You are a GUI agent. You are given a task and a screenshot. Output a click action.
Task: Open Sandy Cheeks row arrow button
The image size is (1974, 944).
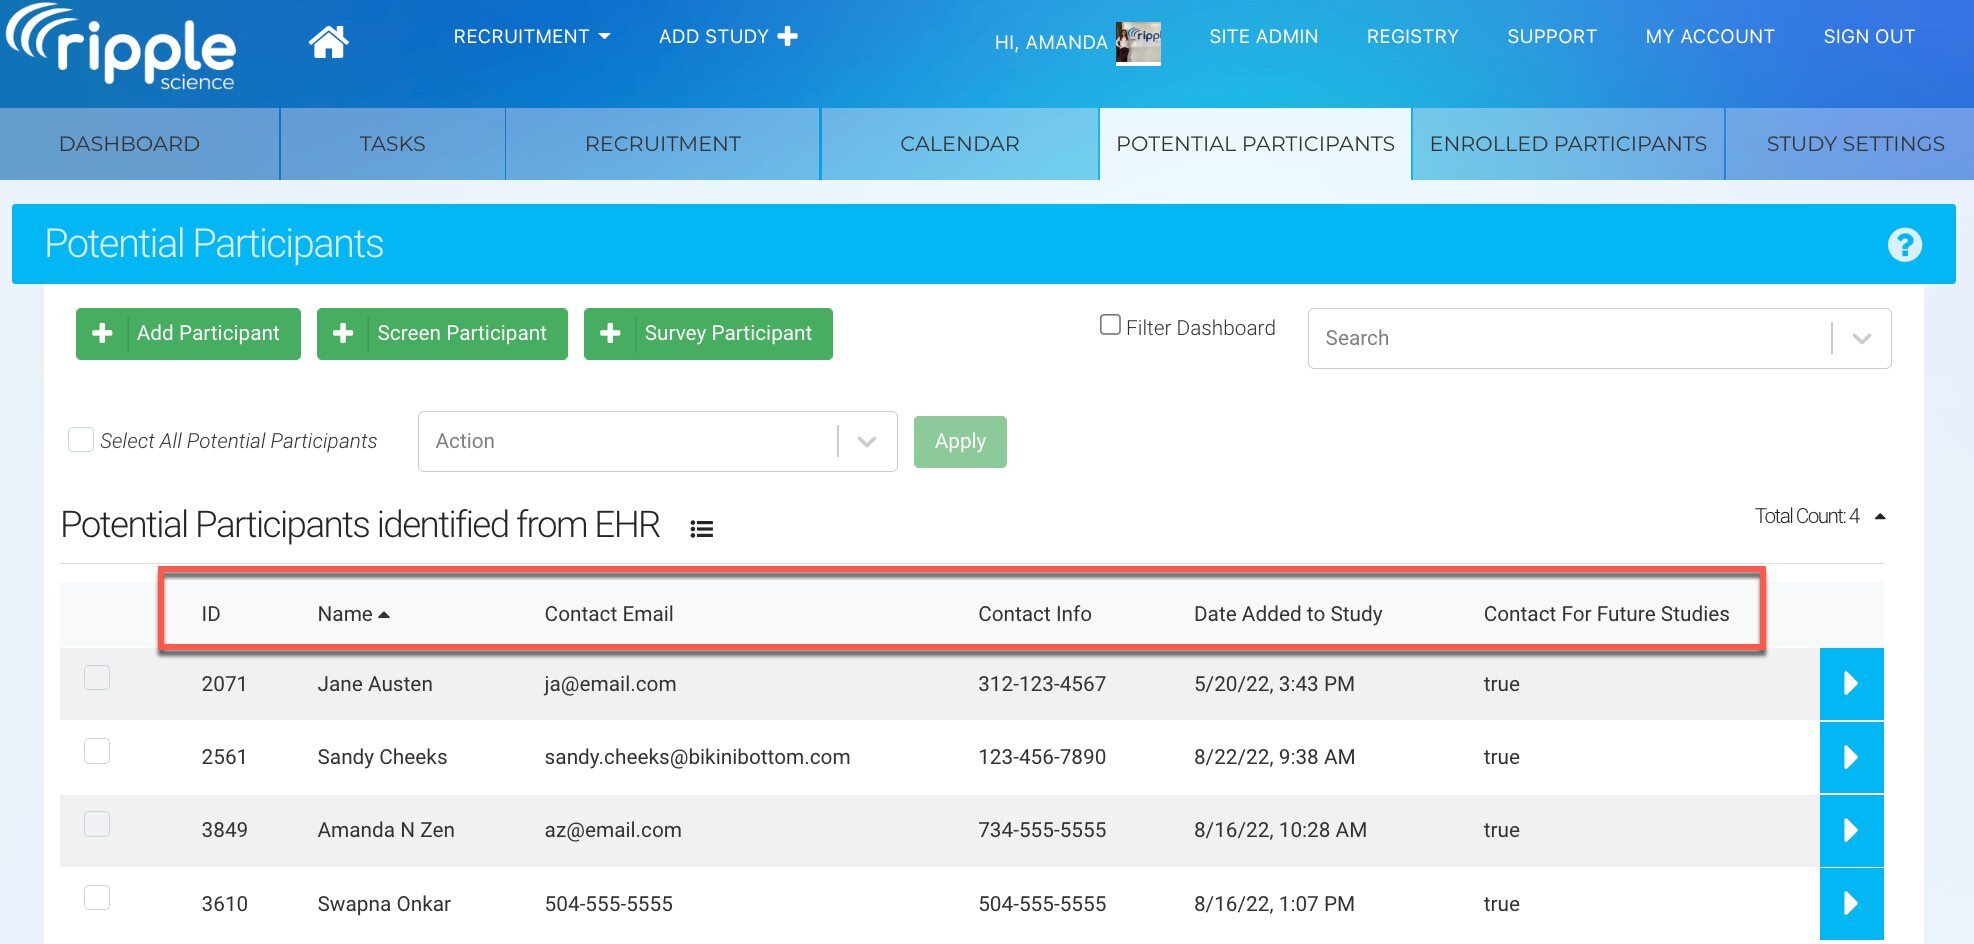pos(1850,757)
